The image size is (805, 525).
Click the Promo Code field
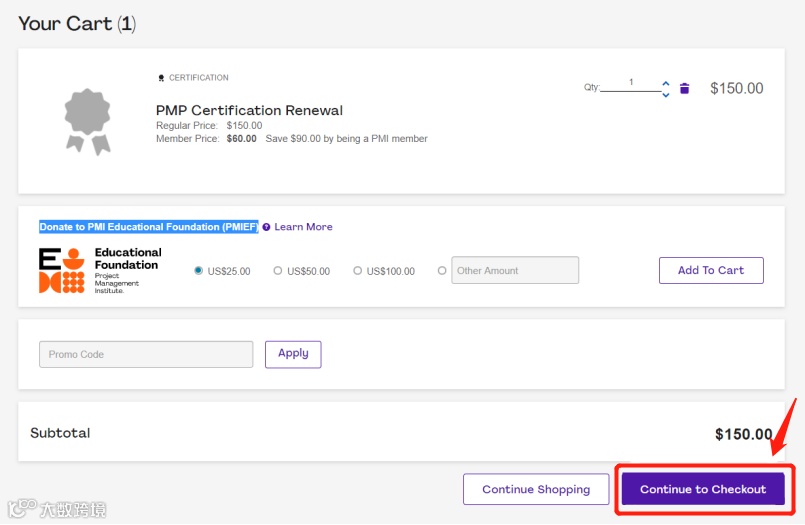tap(146, 355)
